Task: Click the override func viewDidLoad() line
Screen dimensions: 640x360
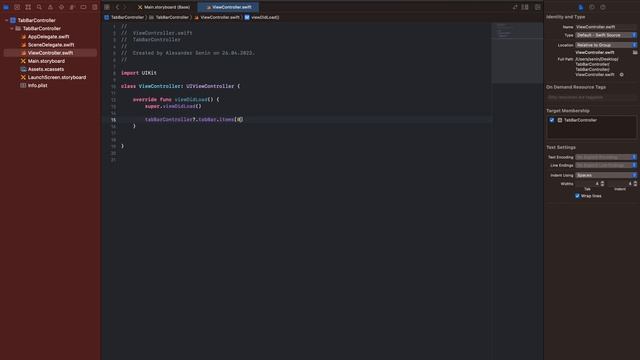Action: [x=176, y=99]
